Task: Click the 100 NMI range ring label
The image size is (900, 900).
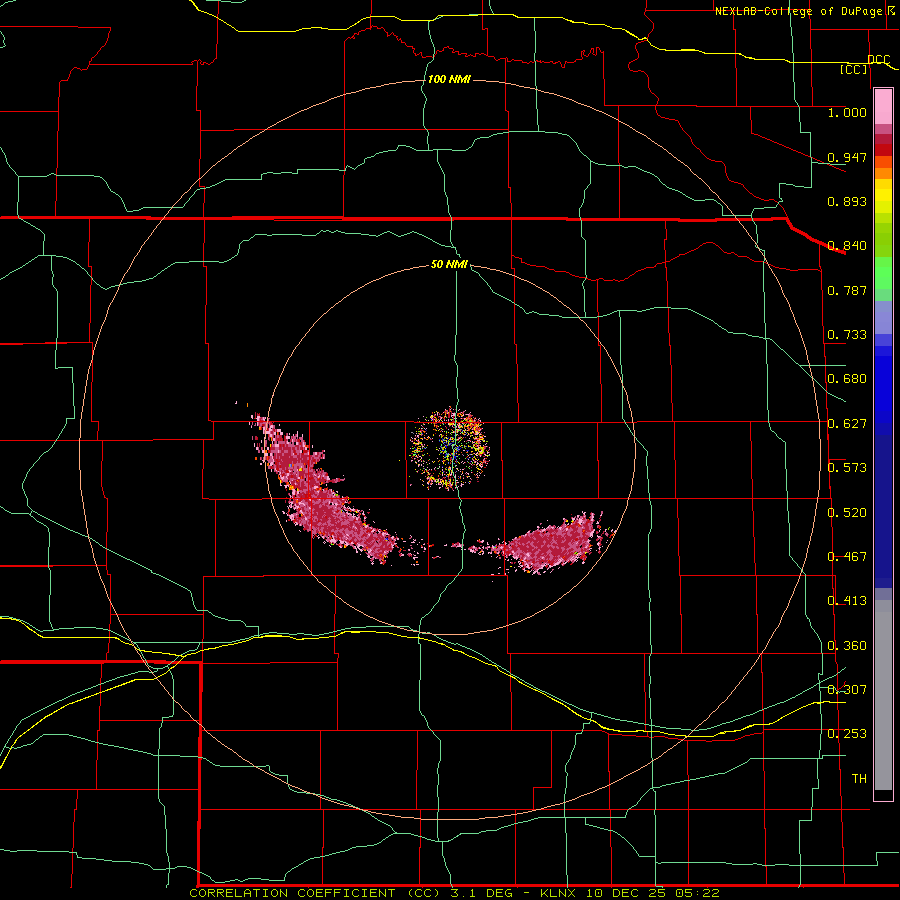Action: pos(449,79)
